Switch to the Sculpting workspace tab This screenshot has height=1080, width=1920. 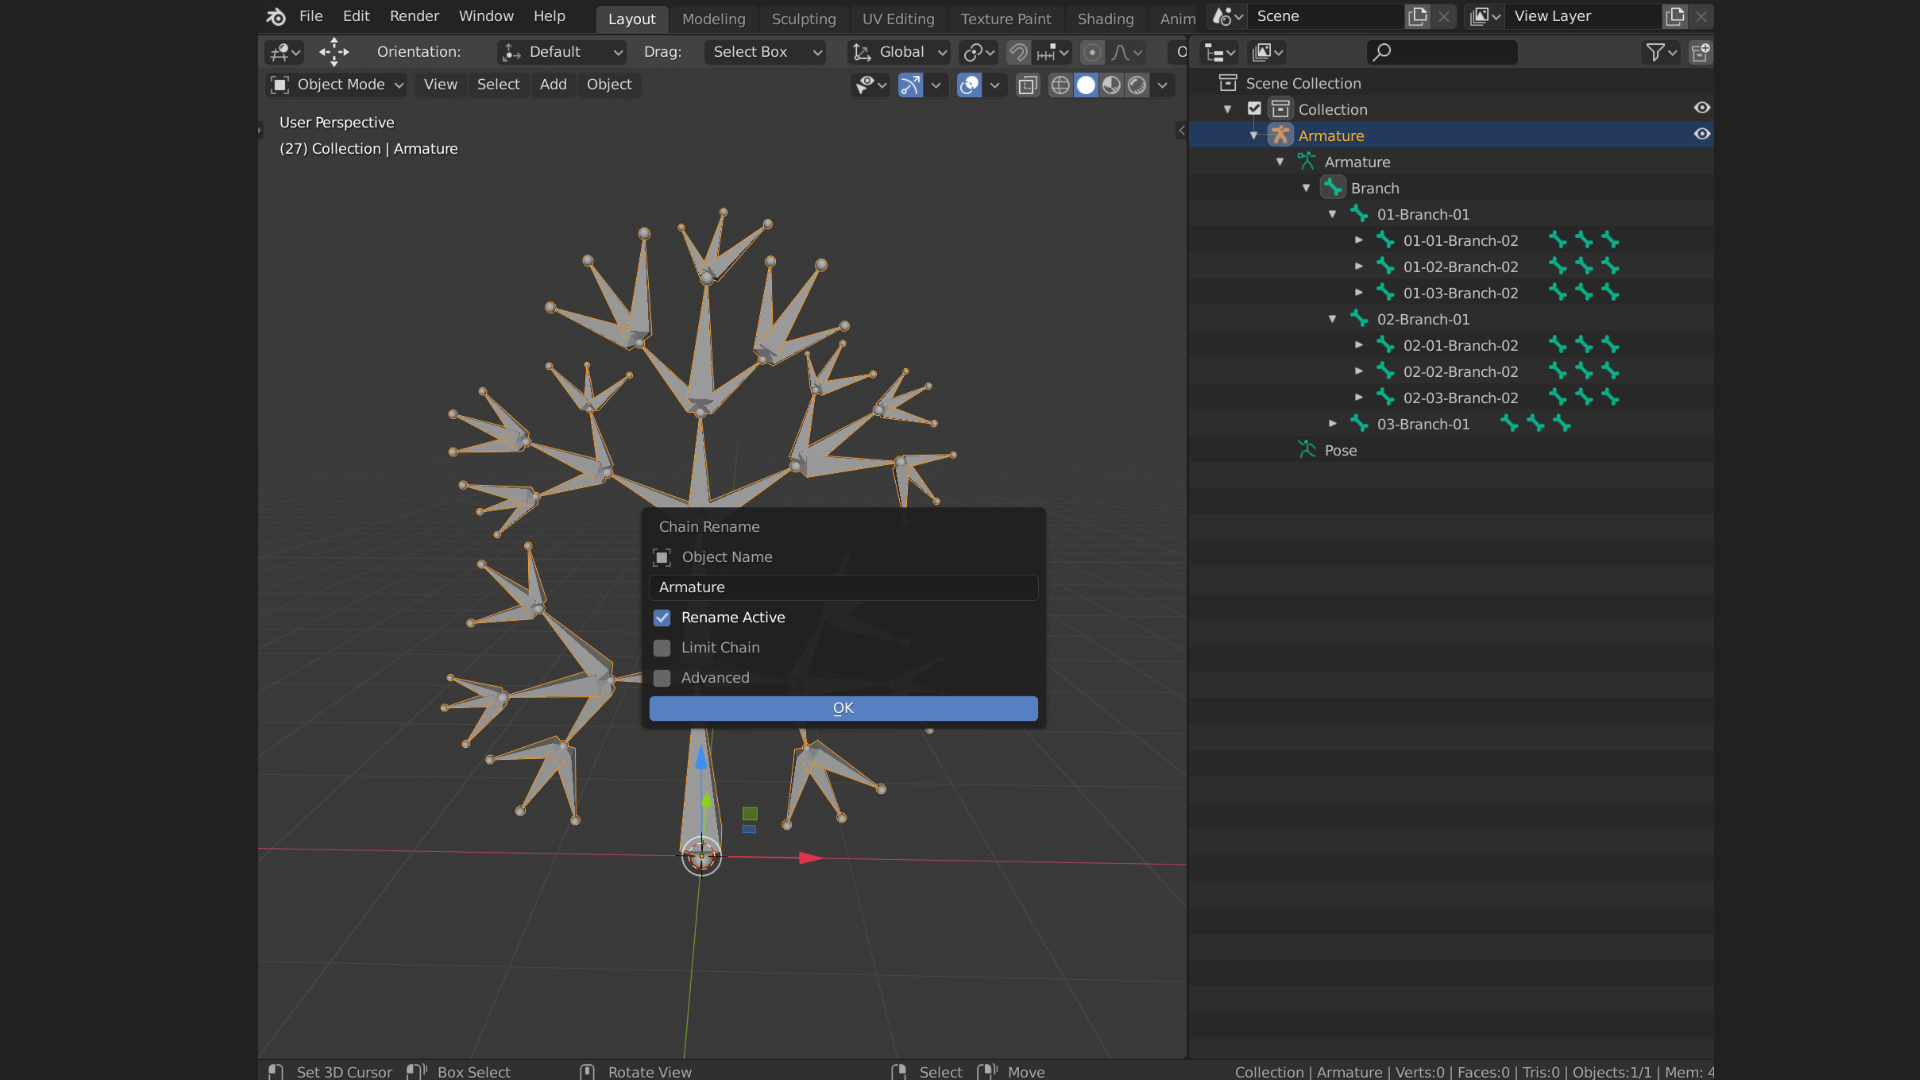coord(803,18)
